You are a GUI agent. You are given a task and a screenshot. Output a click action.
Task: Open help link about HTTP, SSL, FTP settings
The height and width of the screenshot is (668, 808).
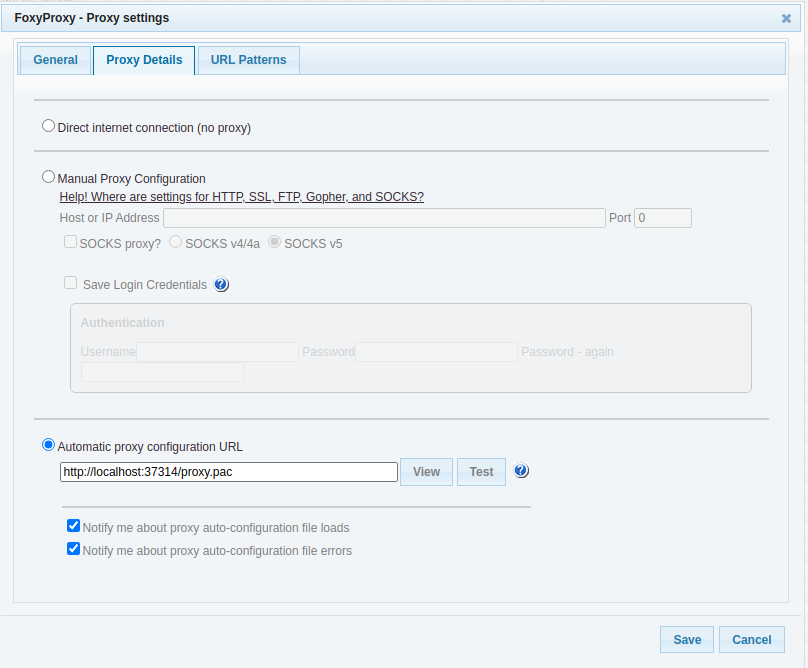(x=242, y=197)
